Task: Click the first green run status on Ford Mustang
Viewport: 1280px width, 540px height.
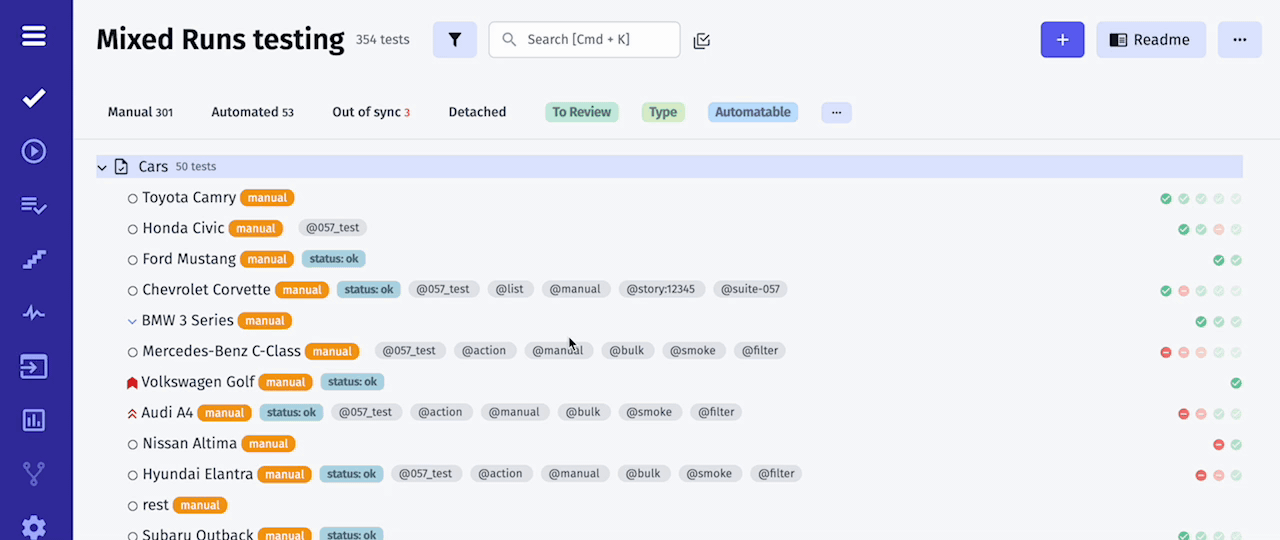Action: point(1218,260)
